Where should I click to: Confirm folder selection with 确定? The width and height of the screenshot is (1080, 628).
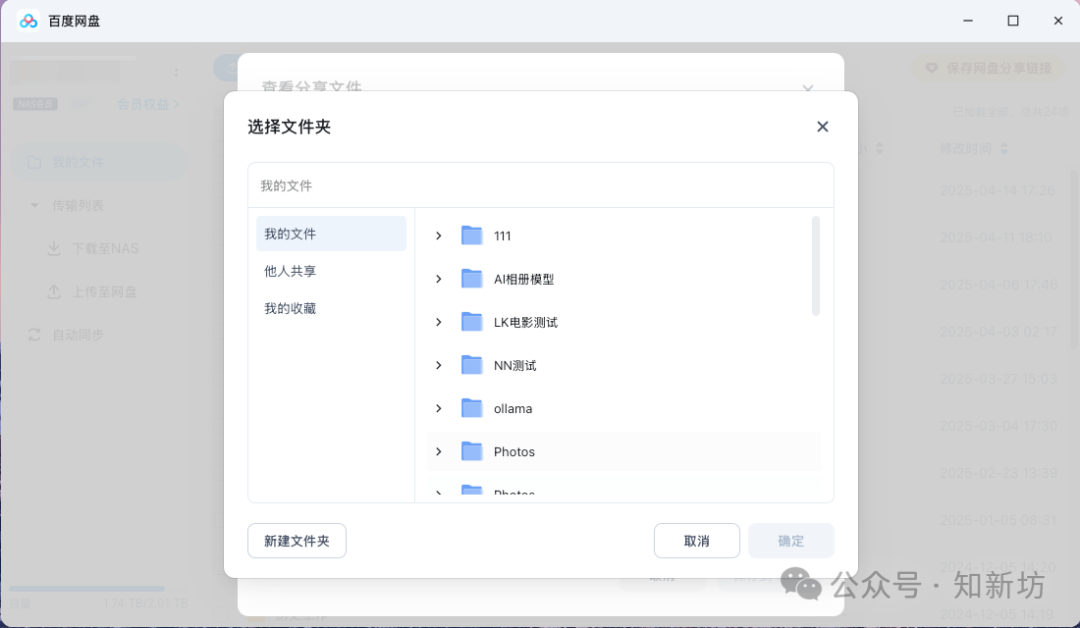click(x=791, y=540)
